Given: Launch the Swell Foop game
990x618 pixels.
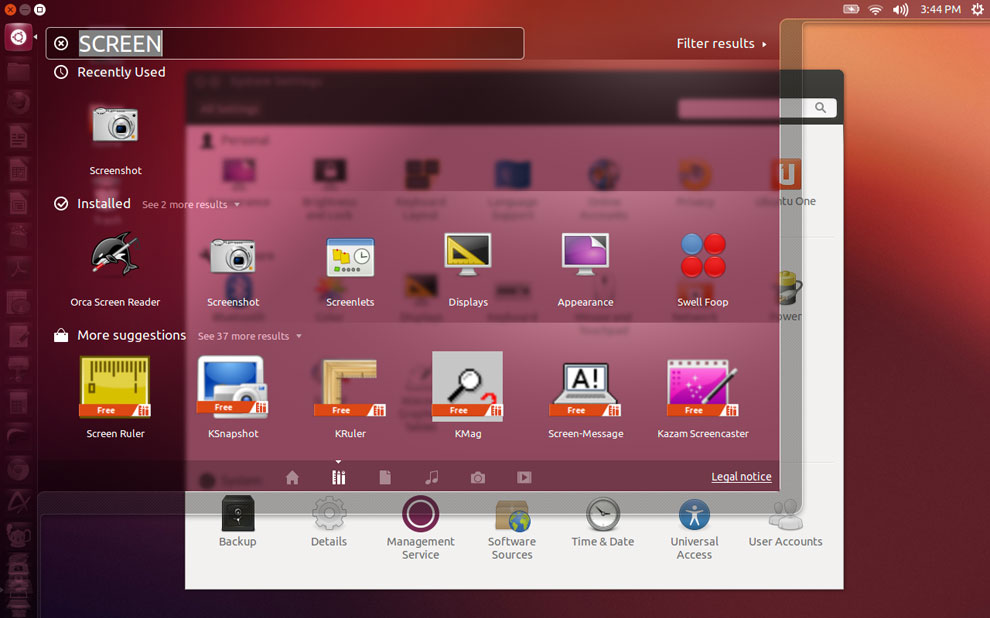Looking at the screenshot, I should coord(703,270).
